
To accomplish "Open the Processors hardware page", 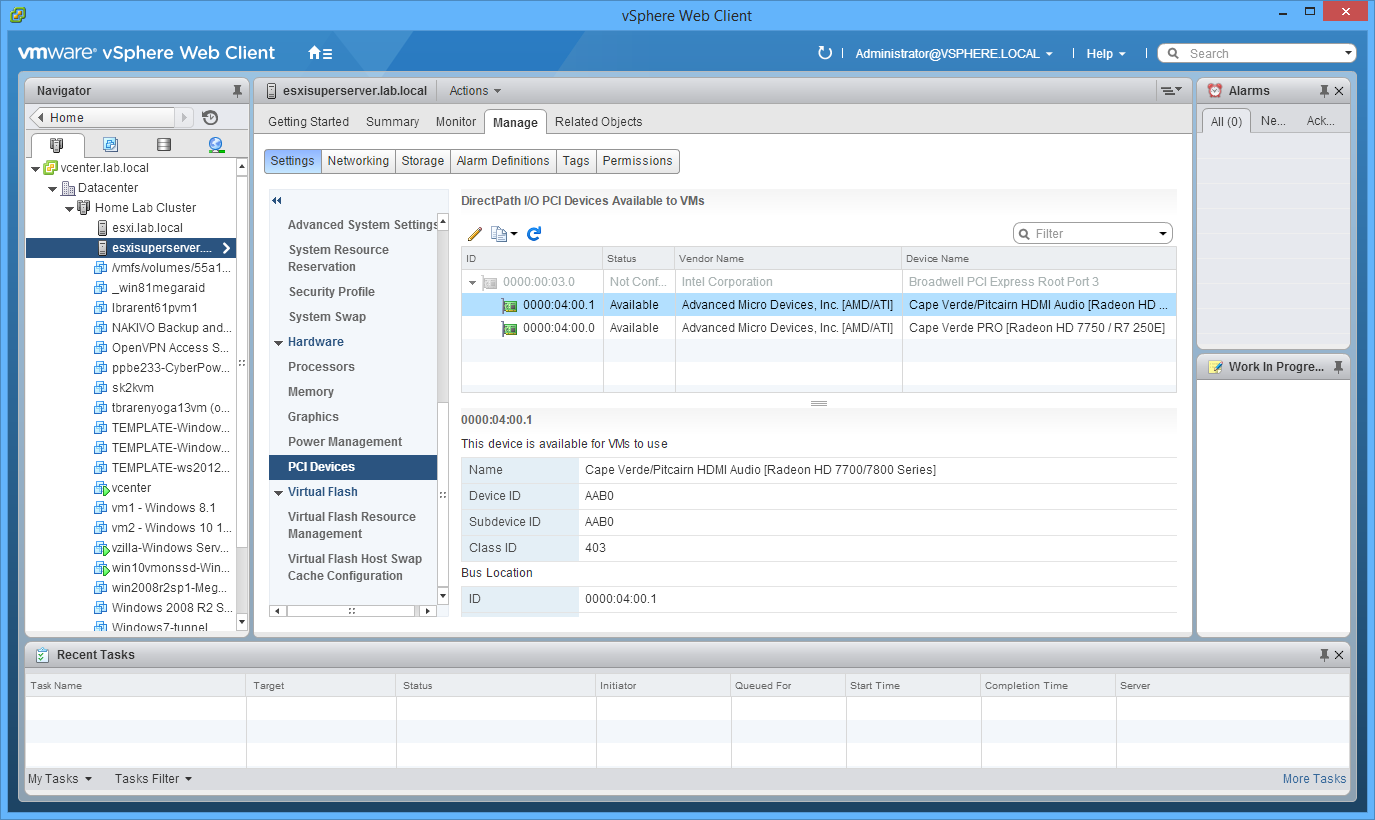I will pos(322,367).
